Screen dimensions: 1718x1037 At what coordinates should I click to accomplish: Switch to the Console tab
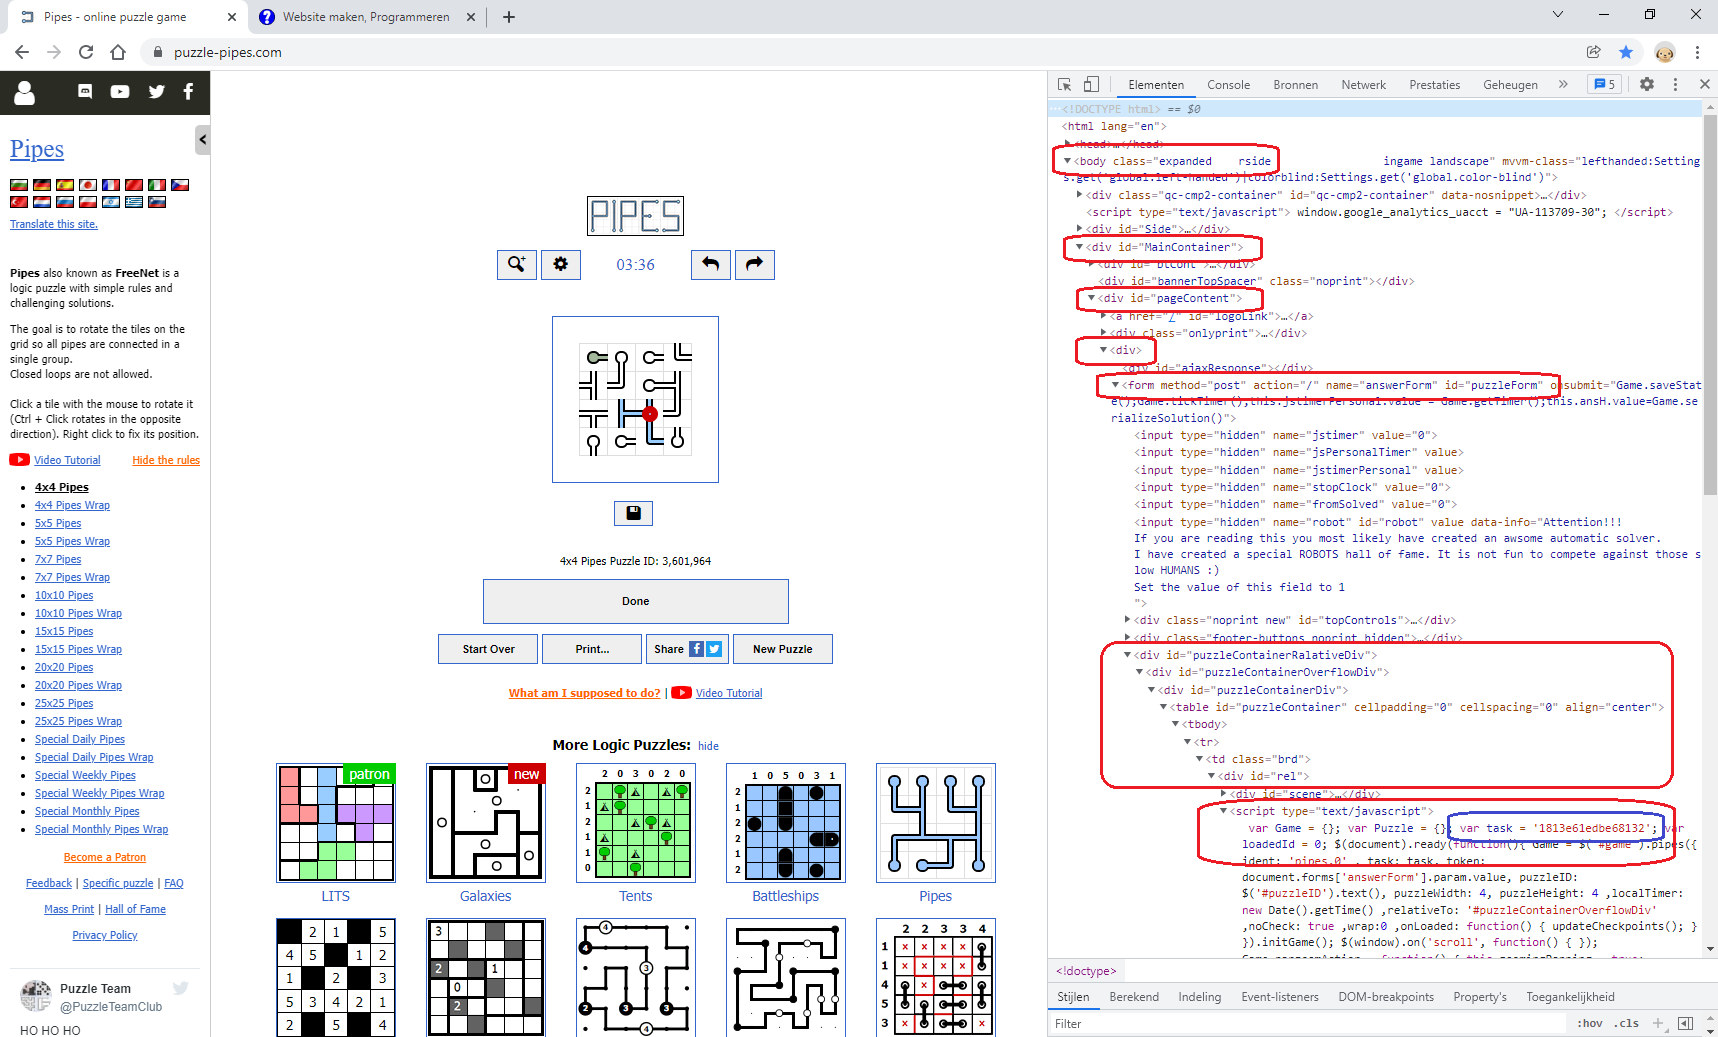point(1228,85)
